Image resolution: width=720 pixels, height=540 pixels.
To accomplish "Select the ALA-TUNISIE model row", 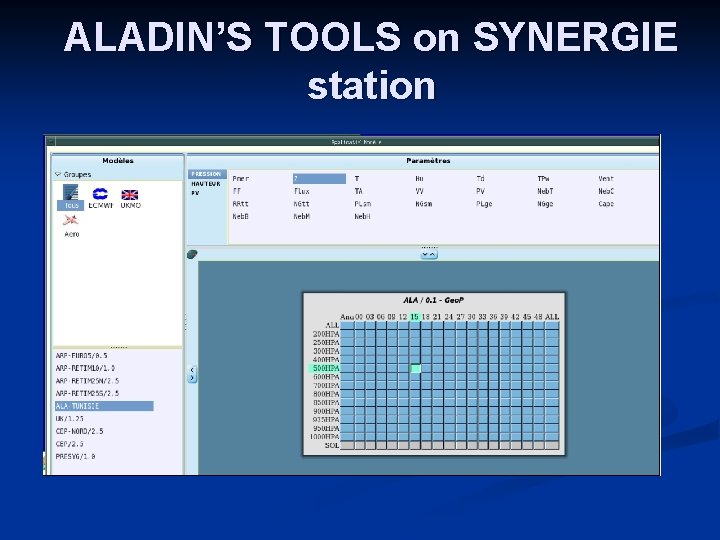I will pos(104,406).
